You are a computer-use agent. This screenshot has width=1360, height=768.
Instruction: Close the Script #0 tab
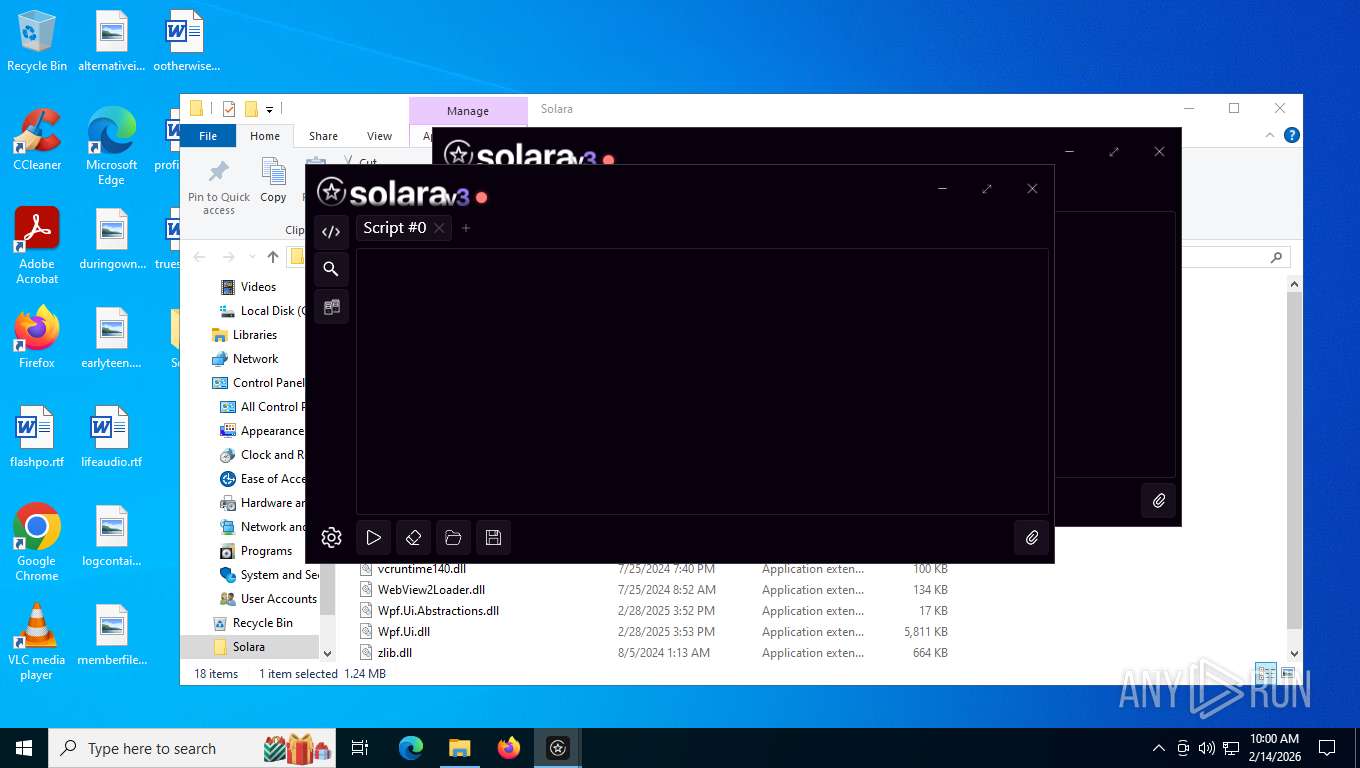click(439, 228)
